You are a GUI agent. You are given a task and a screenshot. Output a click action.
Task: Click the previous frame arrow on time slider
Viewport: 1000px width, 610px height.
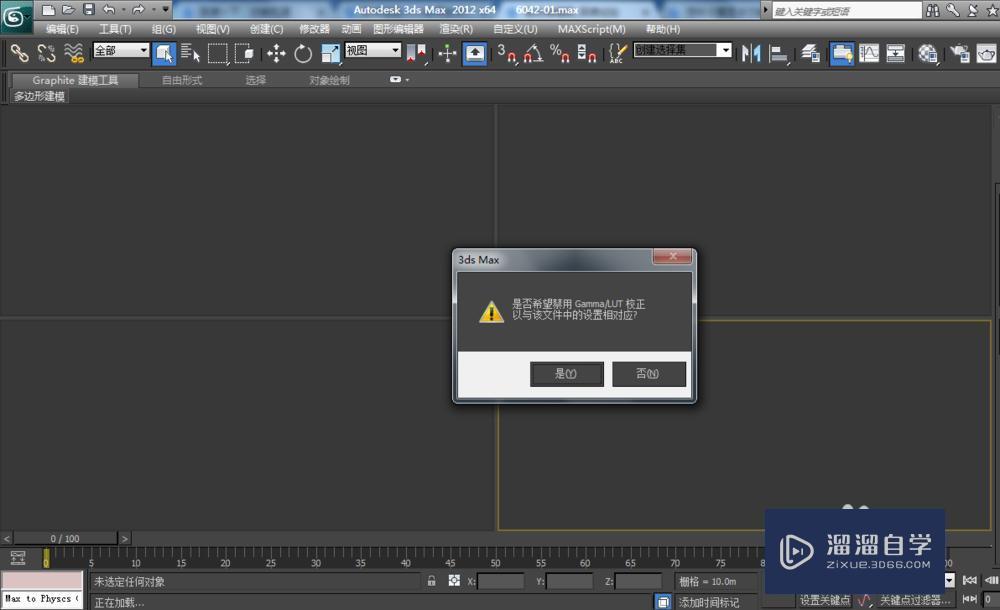point(6,539)
